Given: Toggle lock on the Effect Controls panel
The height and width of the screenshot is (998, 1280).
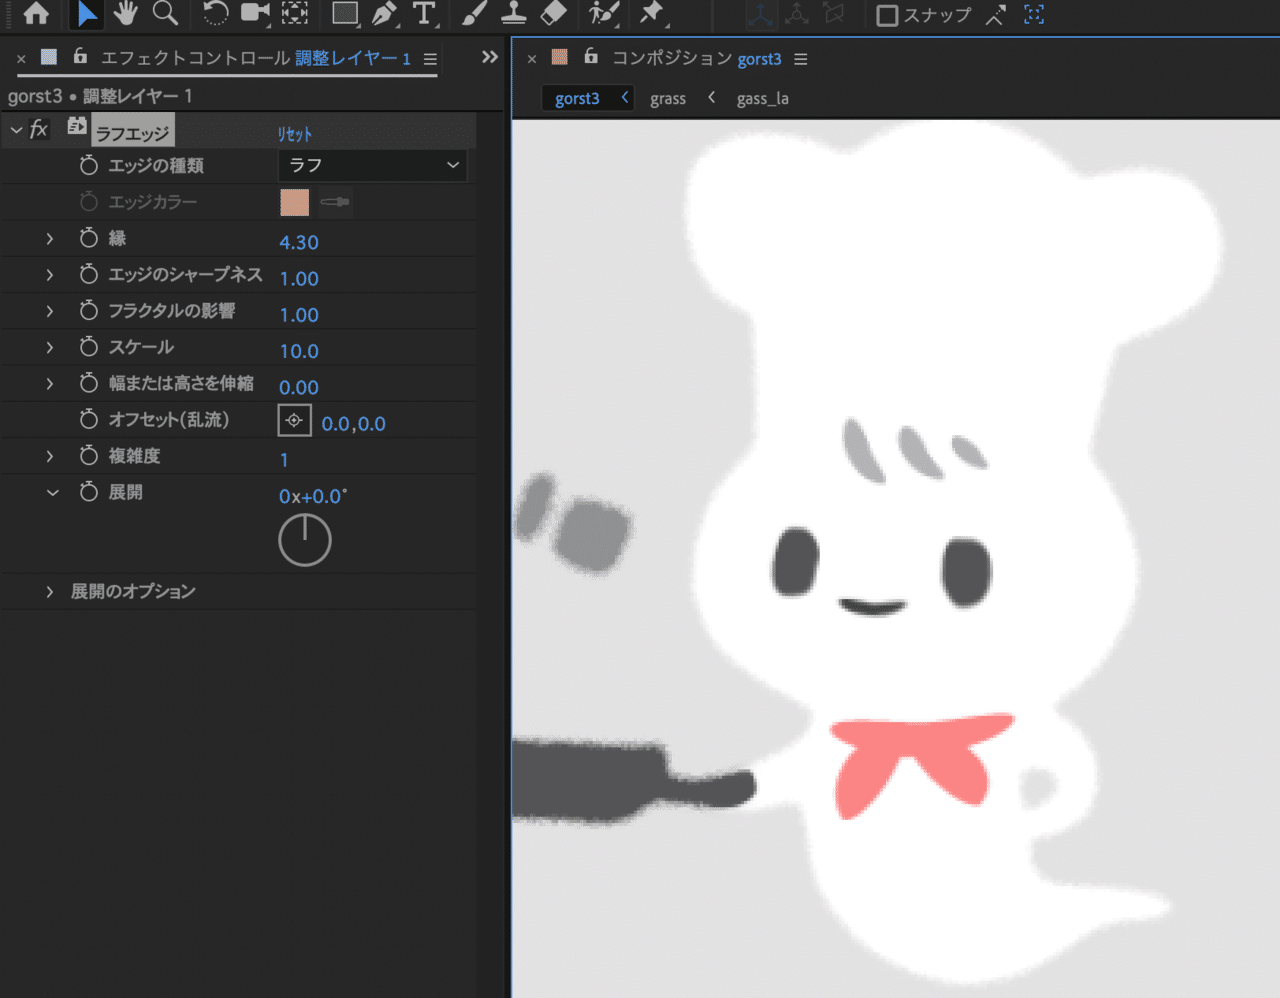Looking at the screenshot, I should click(80, 57).
